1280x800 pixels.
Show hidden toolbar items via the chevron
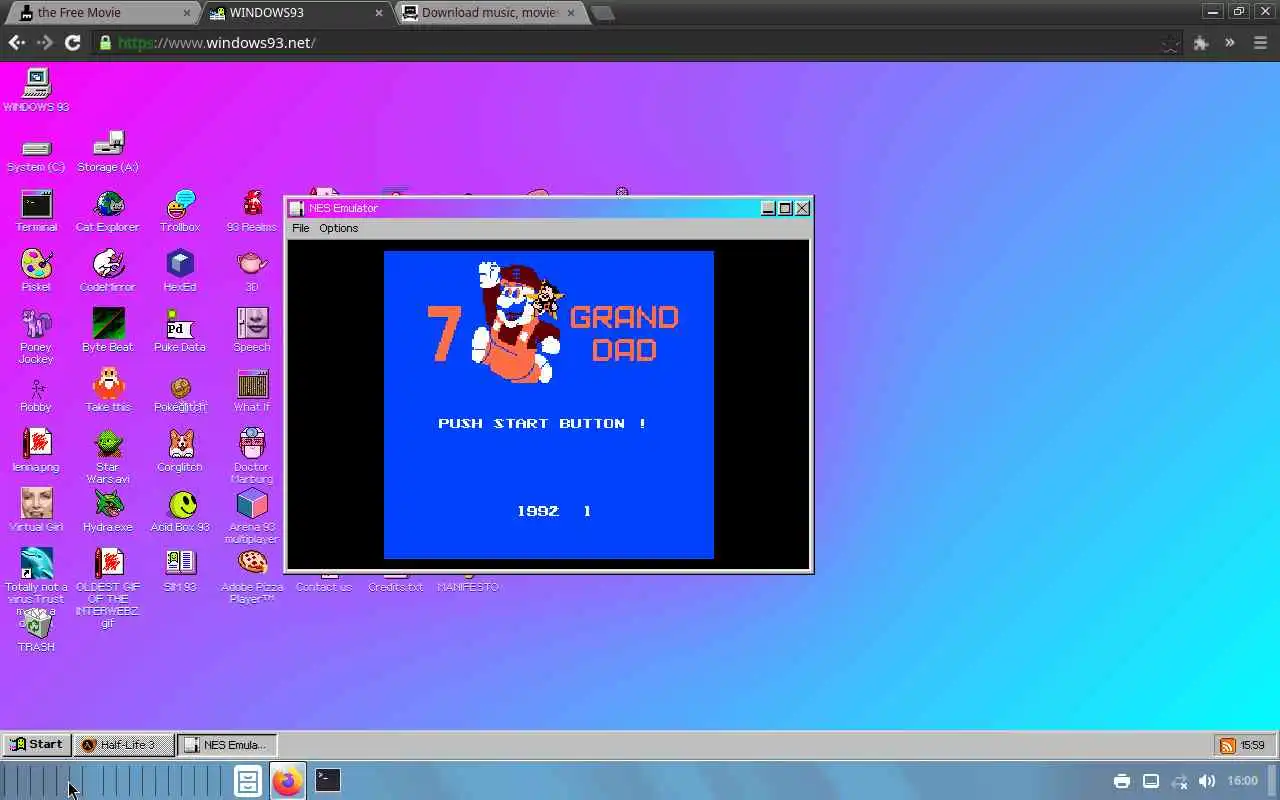point(1230,43)
